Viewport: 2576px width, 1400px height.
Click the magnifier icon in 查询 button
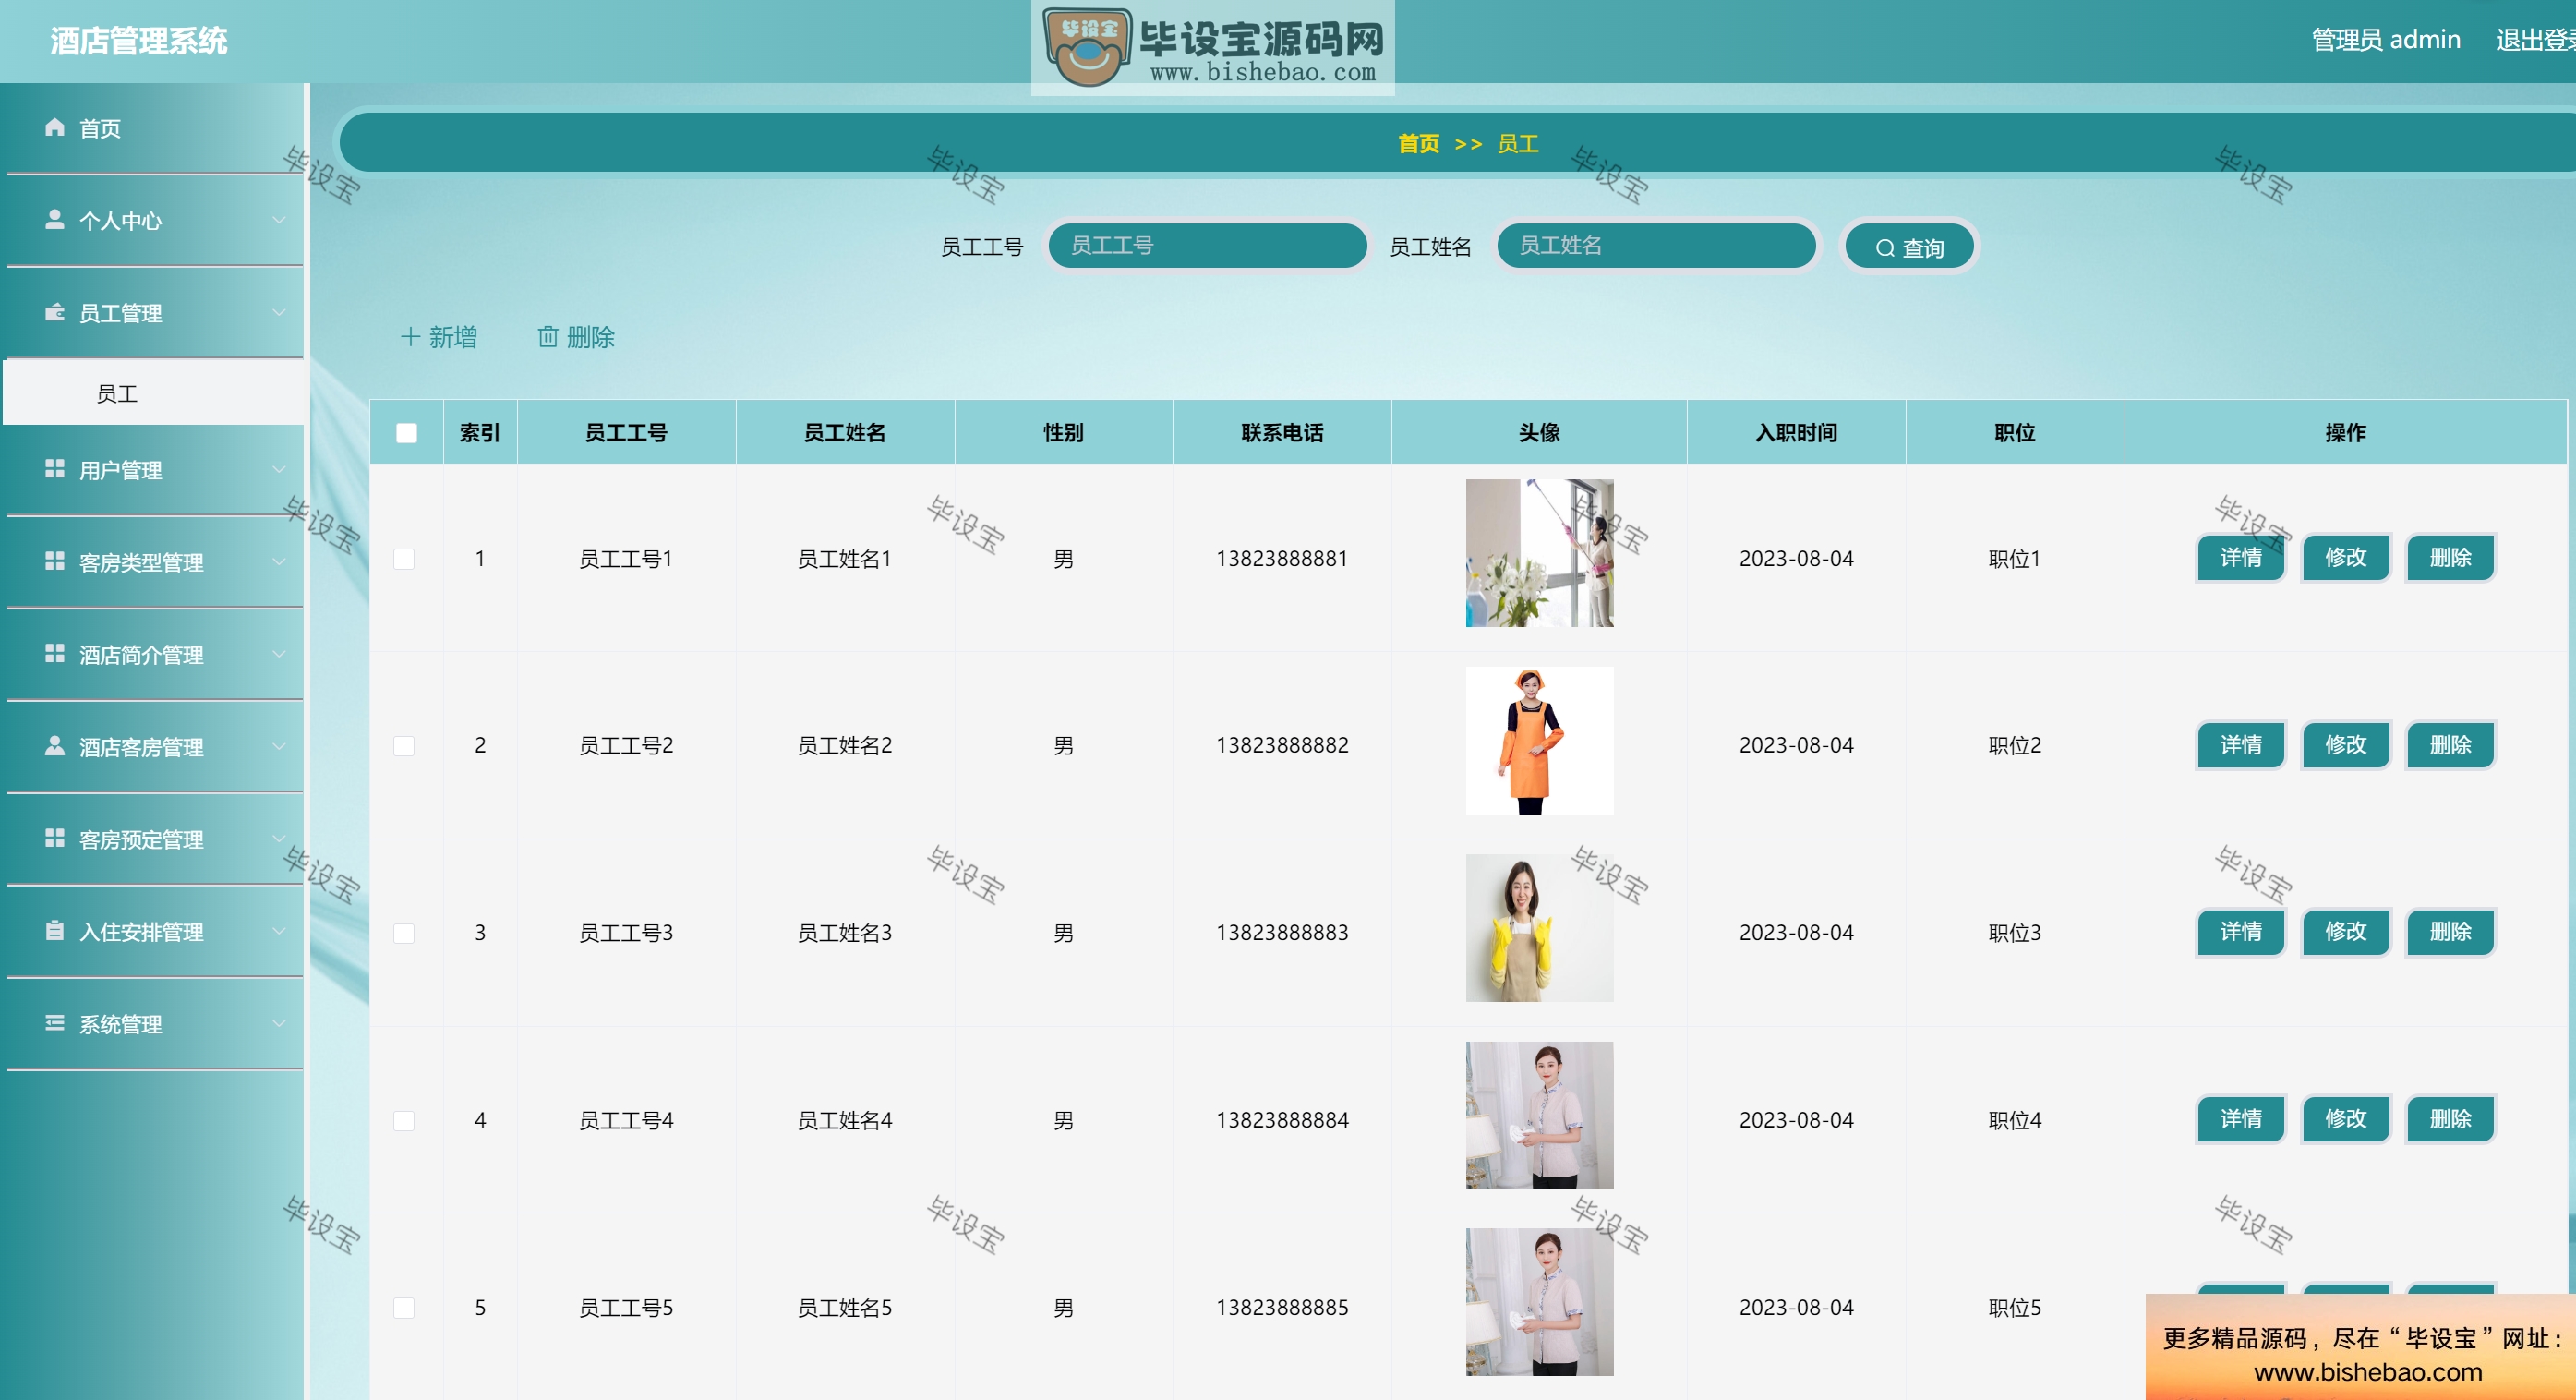pos(1885,248)
